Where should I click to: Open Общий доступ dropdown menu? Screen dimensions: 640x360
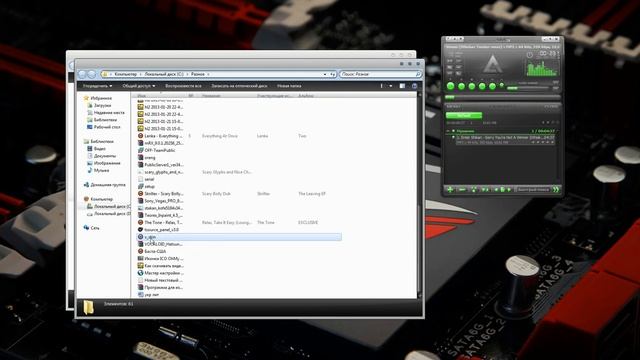[x=139, y=86]
